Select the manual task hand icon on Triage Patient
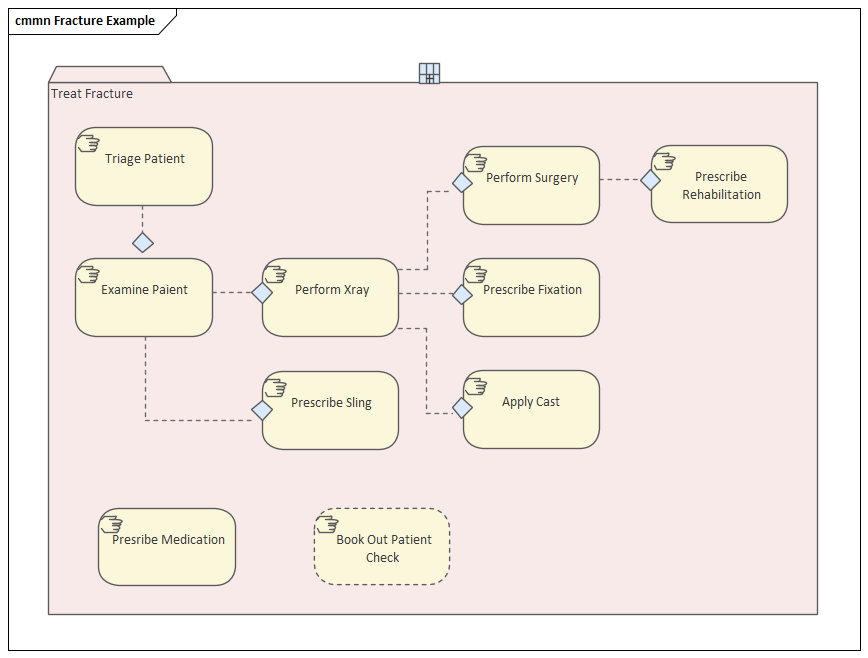868x658 pixels. [86, 145]
